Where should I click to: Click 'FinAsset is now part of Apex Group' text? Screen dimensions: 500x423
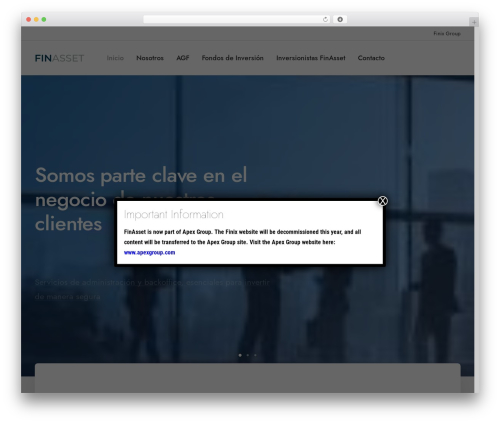168,232
